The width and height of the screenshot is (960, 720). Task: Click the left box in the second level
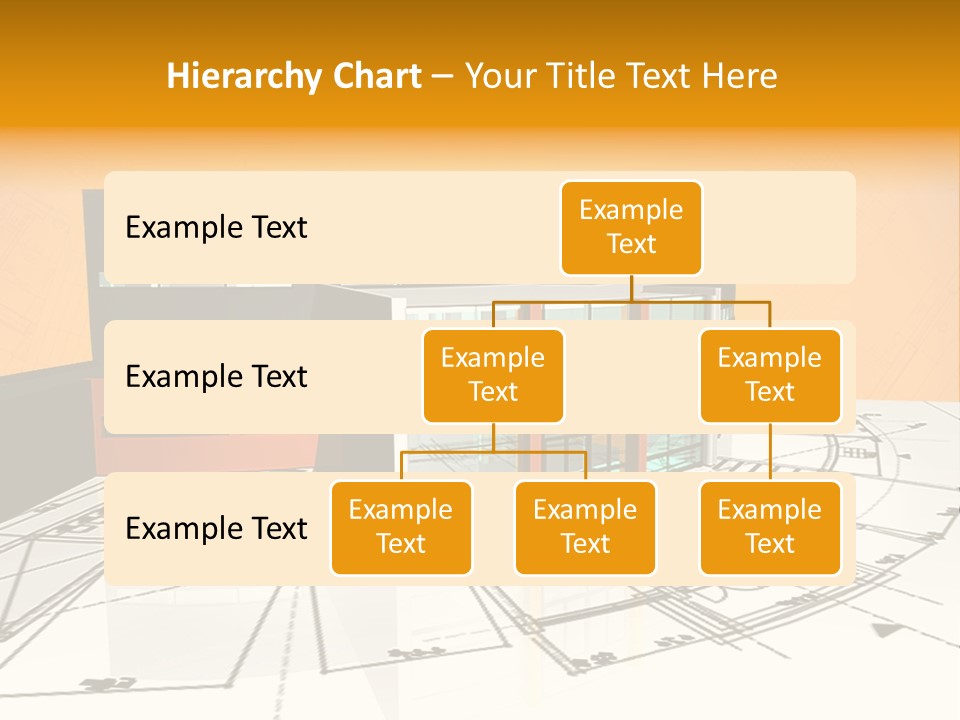pos(493,376)
